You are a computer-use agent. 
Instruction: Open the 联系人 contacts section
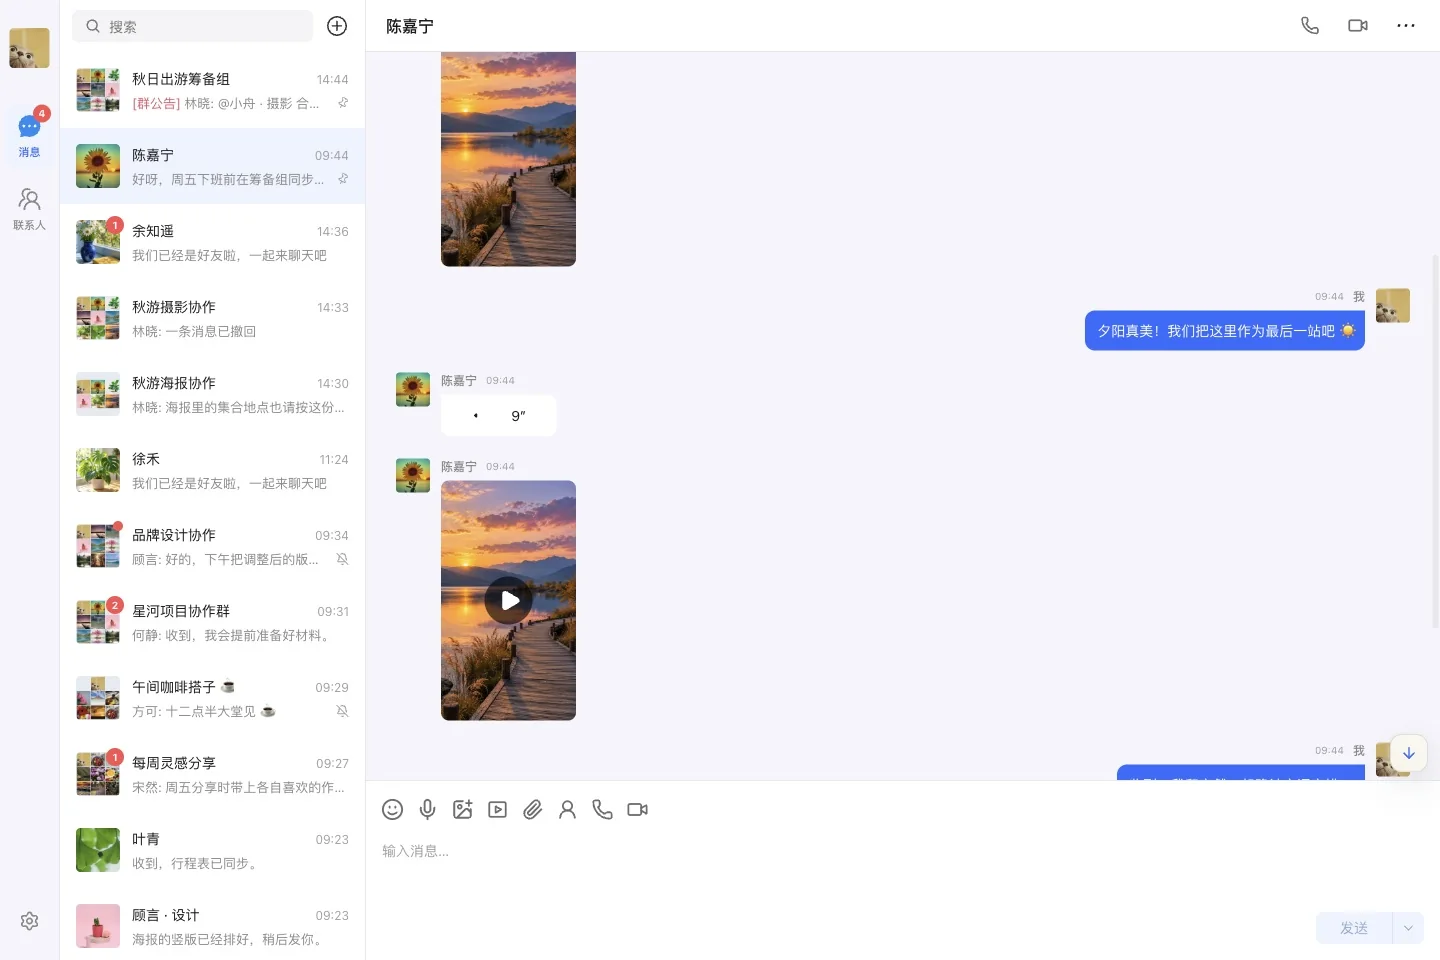pyautogui.click(x=29, y=209)
